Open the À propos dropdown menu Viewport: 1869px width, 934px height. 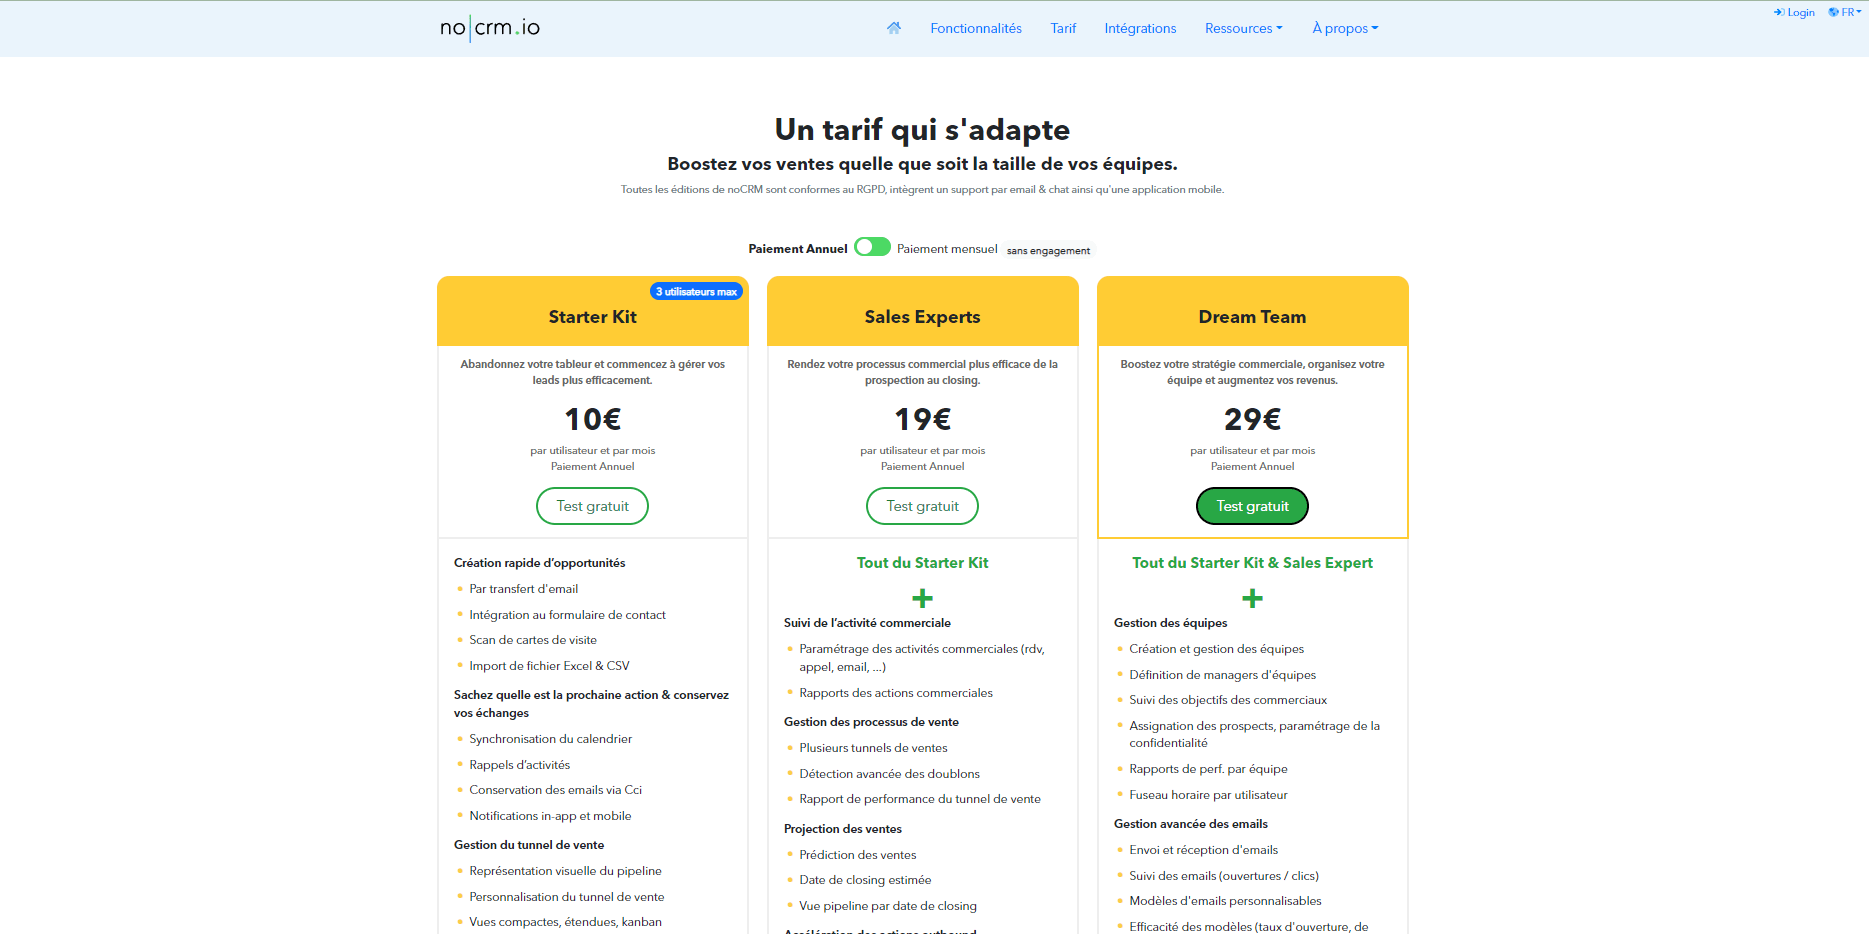click(1345, 28)
